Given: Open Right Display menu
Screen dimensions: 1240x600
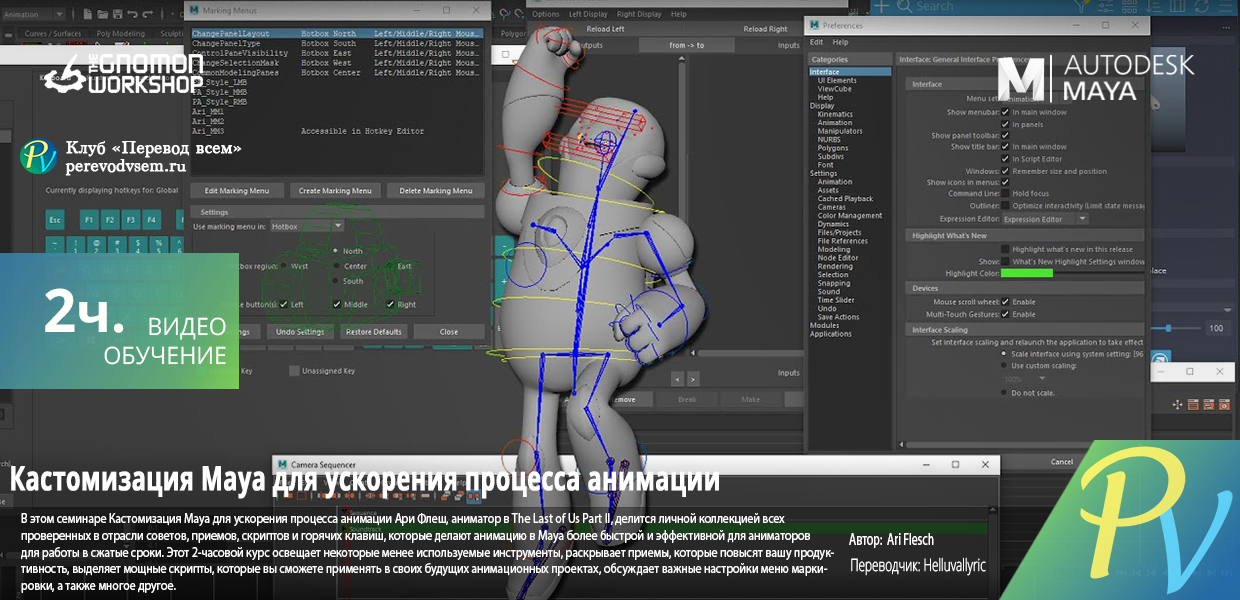Looking at the screenshot, I should (640, 14).
